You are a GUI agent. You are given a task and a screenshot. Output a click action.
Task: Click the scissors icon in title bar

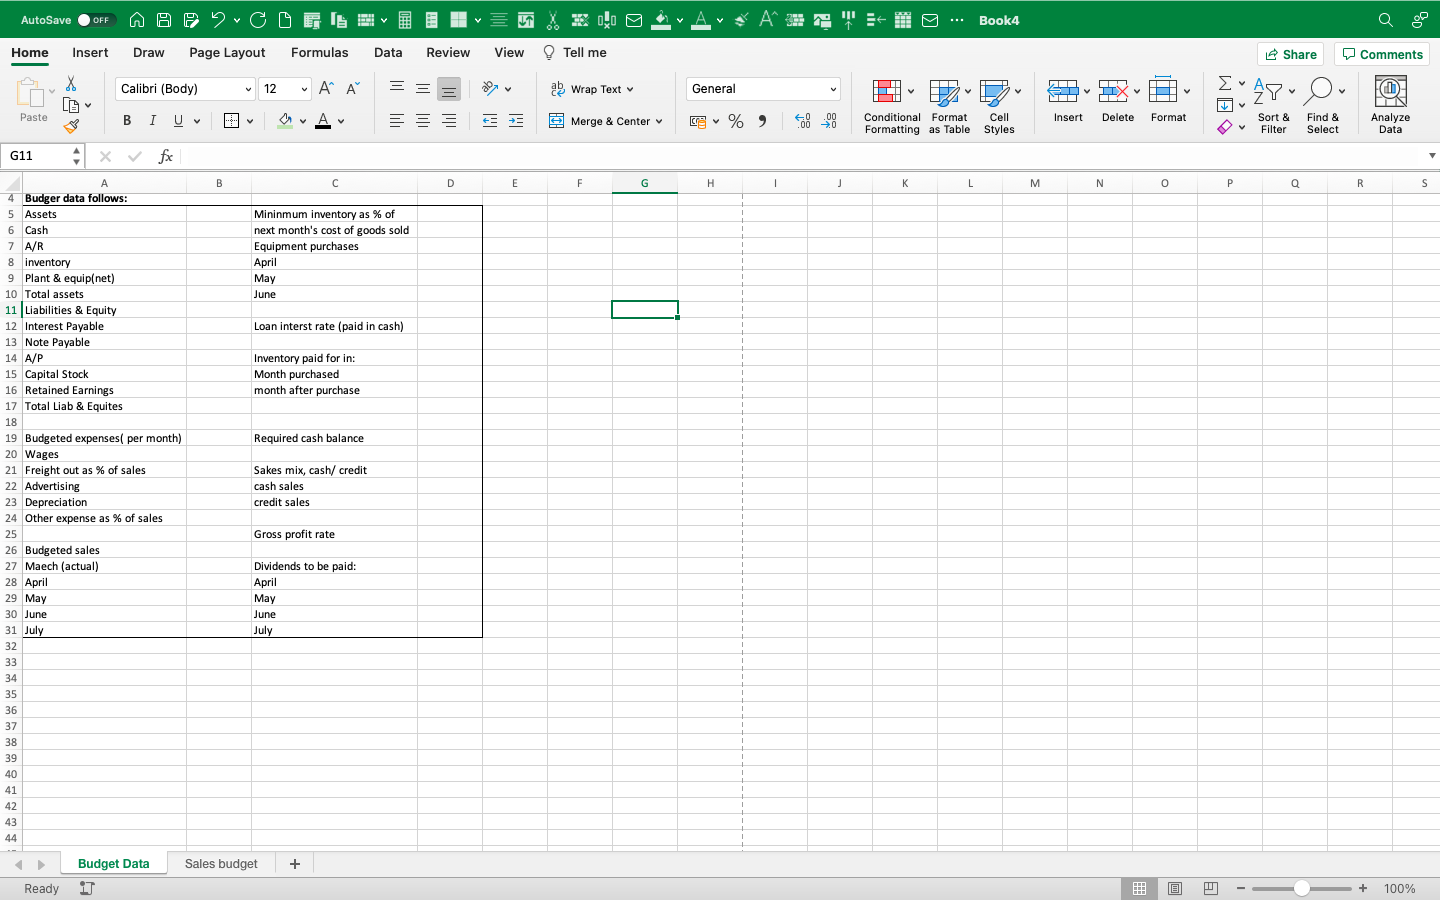(x=553, y=20)
